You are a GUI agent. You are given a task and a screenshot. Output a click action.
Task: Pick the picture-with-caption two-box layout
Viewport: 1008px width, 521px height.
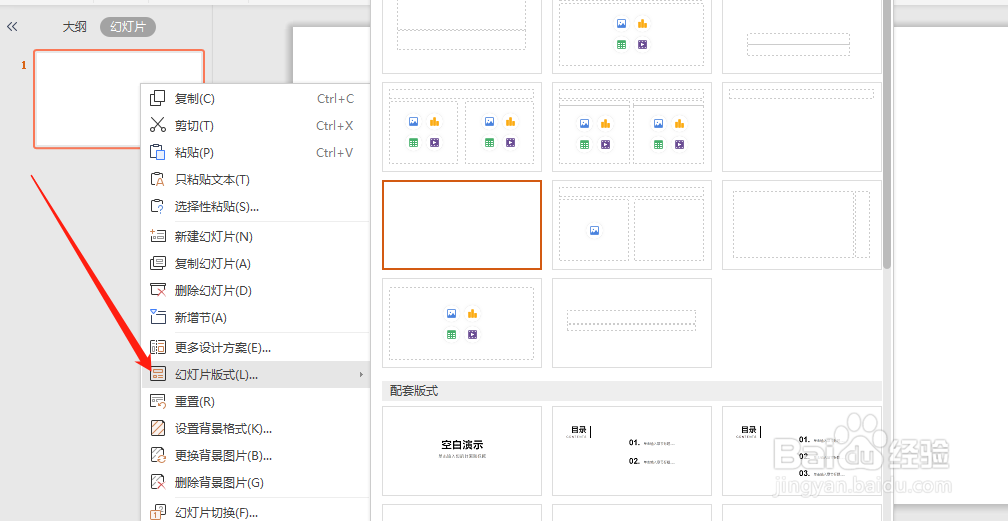click(631, 224)
